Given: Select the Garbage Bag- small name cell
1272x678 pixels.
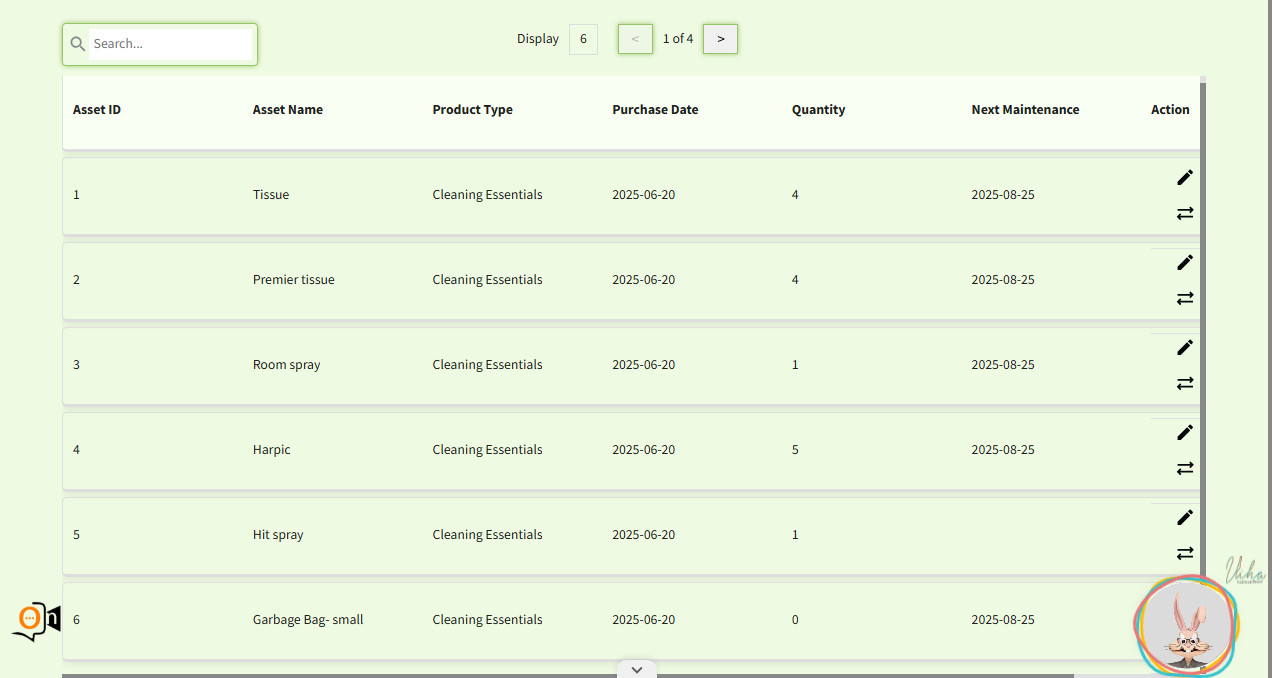Looking at the screenshot, I should click(308, 620).
